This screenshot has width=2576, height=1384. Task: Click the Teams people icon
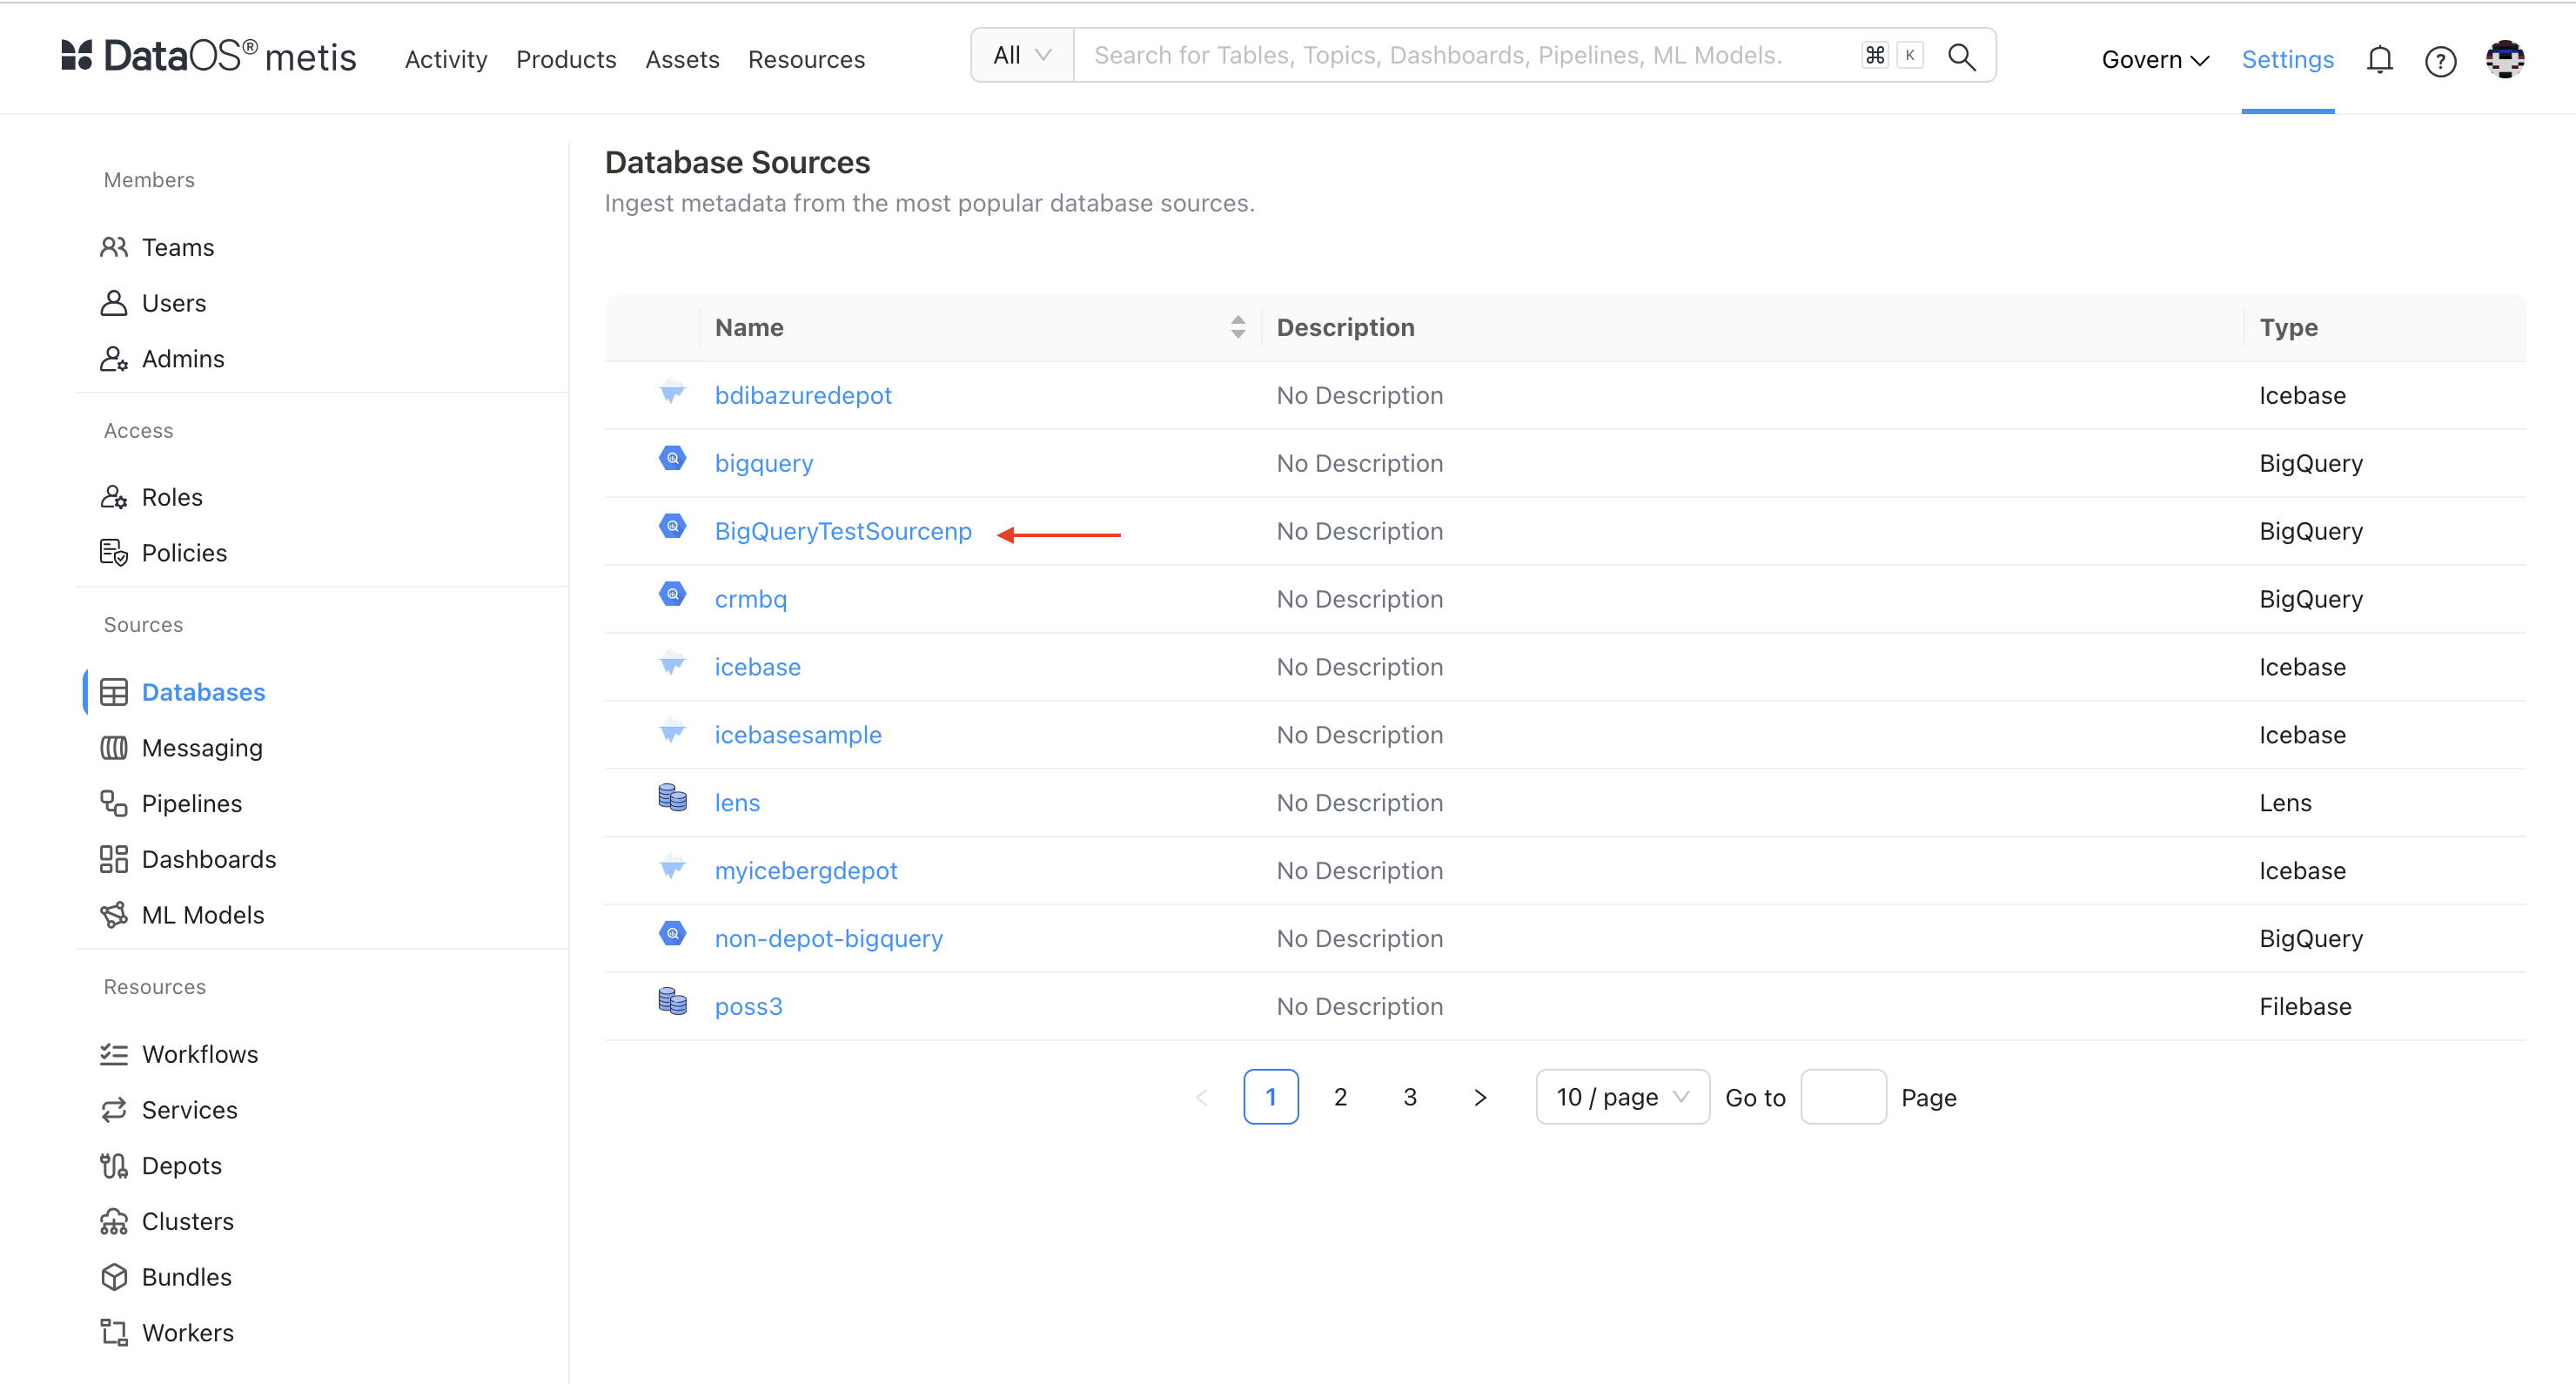coord(114,247)
